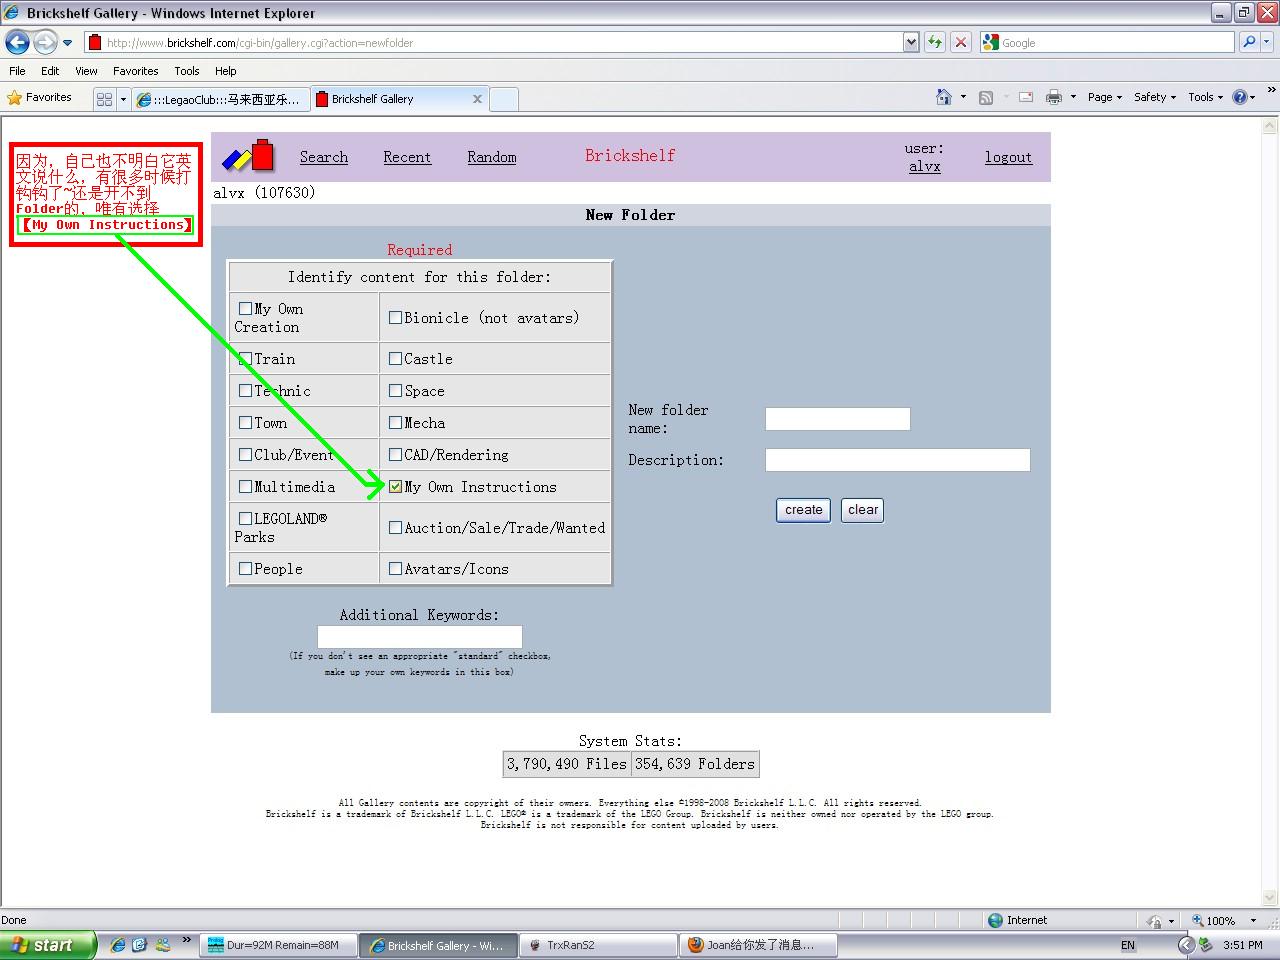This screenshot has width=1280, height=960.
Task: Click the Home icon in command bar
Action: pyautogui.click(x=943, y=97)
